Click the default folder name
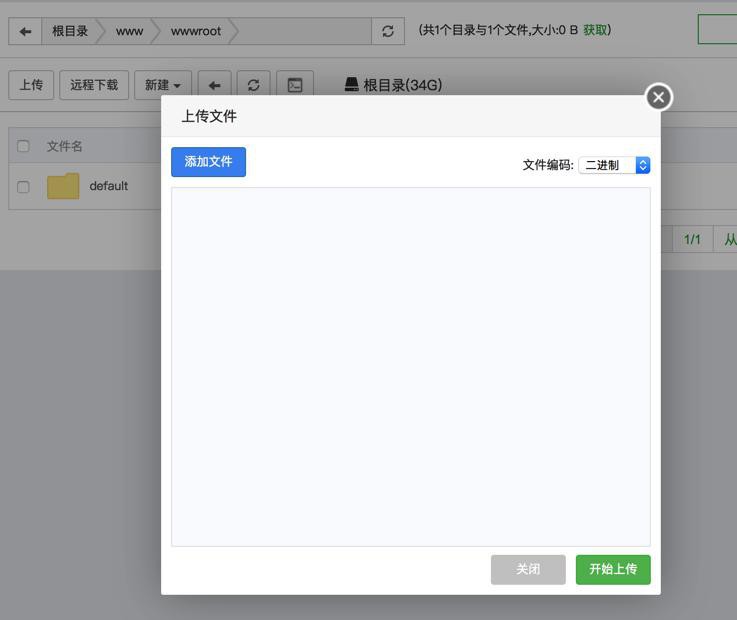The height and width of the screenshot is (620, 737). point(109,186)
